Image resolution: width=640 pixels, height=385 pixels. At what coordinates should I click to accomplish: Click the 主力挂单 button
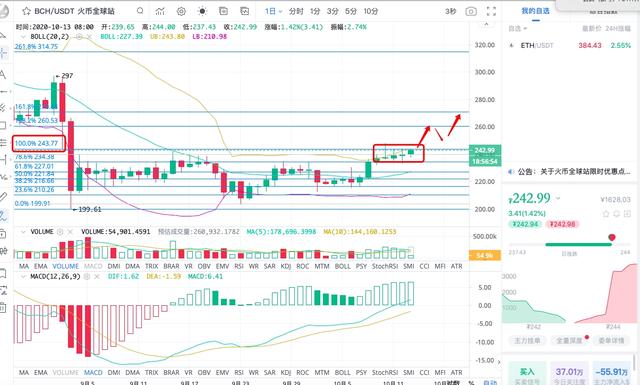click(527, 340)
